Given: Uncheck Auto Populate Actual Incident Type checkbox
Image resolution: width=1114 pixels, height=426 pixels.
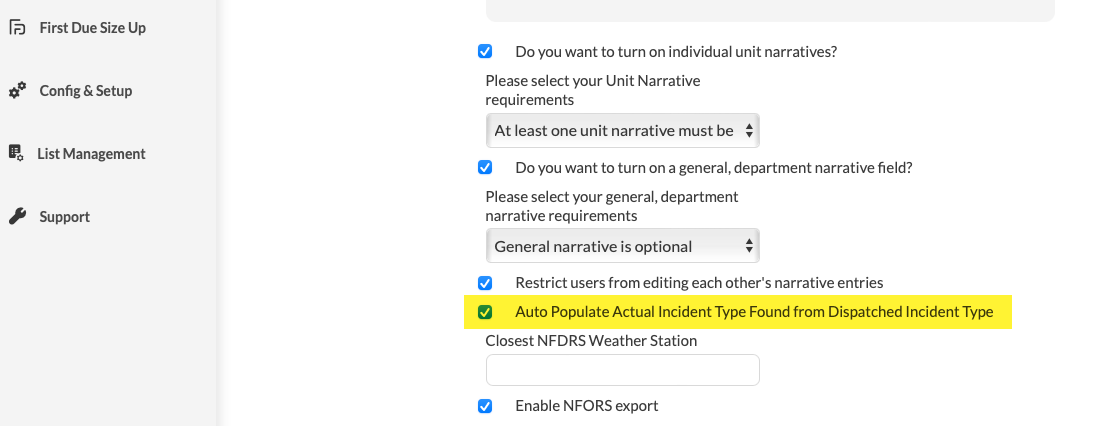Looking at the screenshot, I should click(x=485, y=312).
